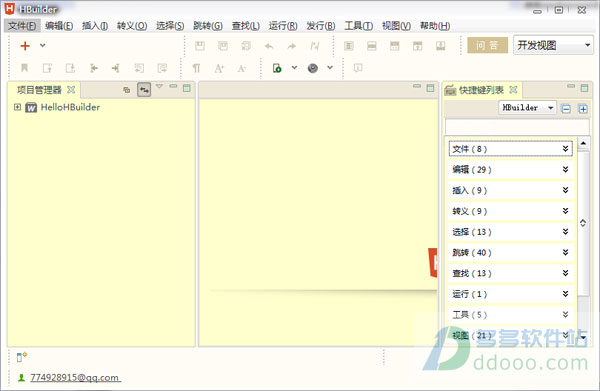Toggle the link with editor button

pos(144,90)
